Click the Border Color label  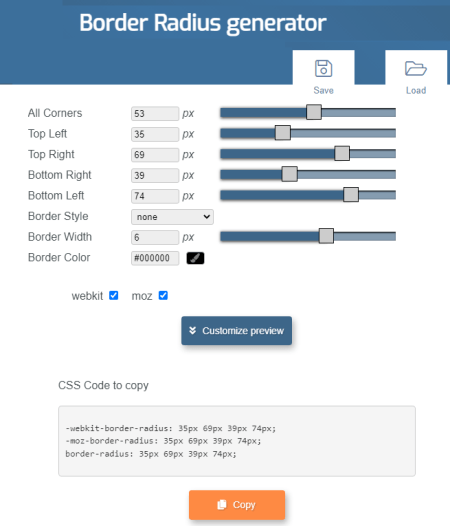59,258
